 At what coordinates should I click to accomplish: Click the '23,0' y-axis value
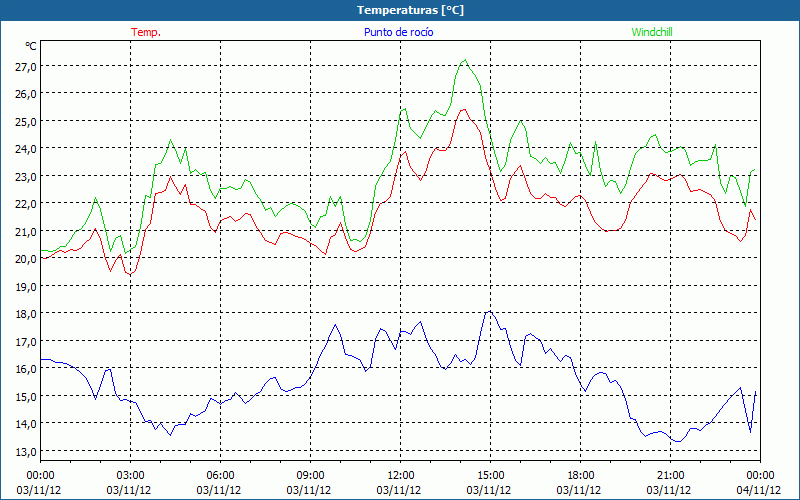pos(26,177)
